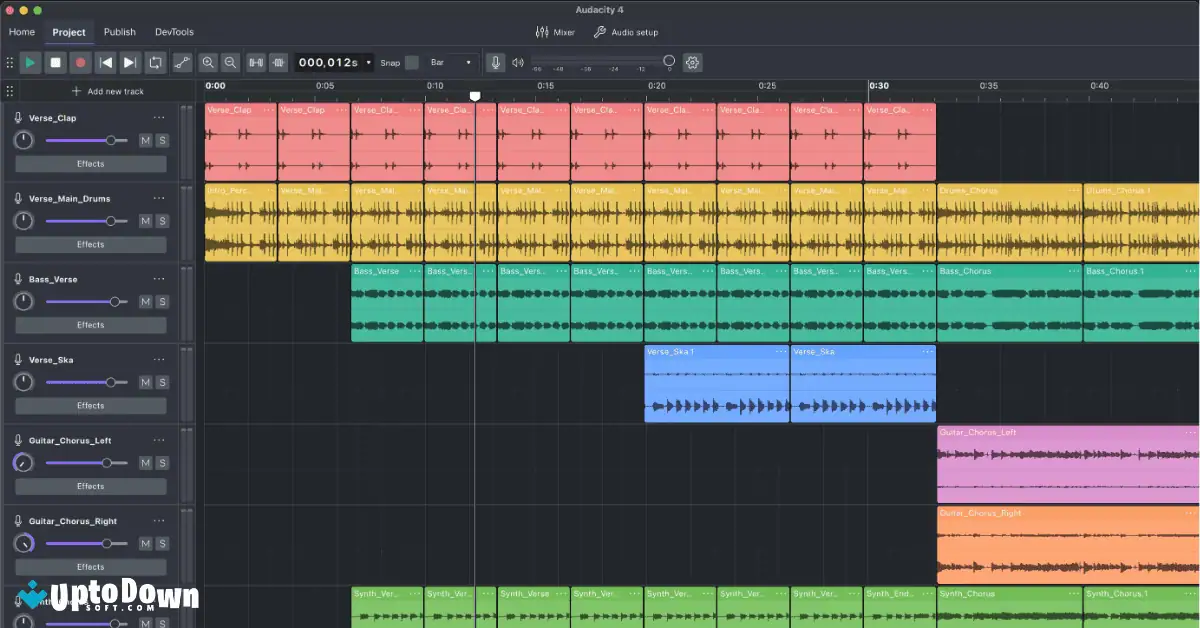Click the Zoom Out magnifier icon
This screenshot has height=628, width=1200.
(x=229, y=62)
